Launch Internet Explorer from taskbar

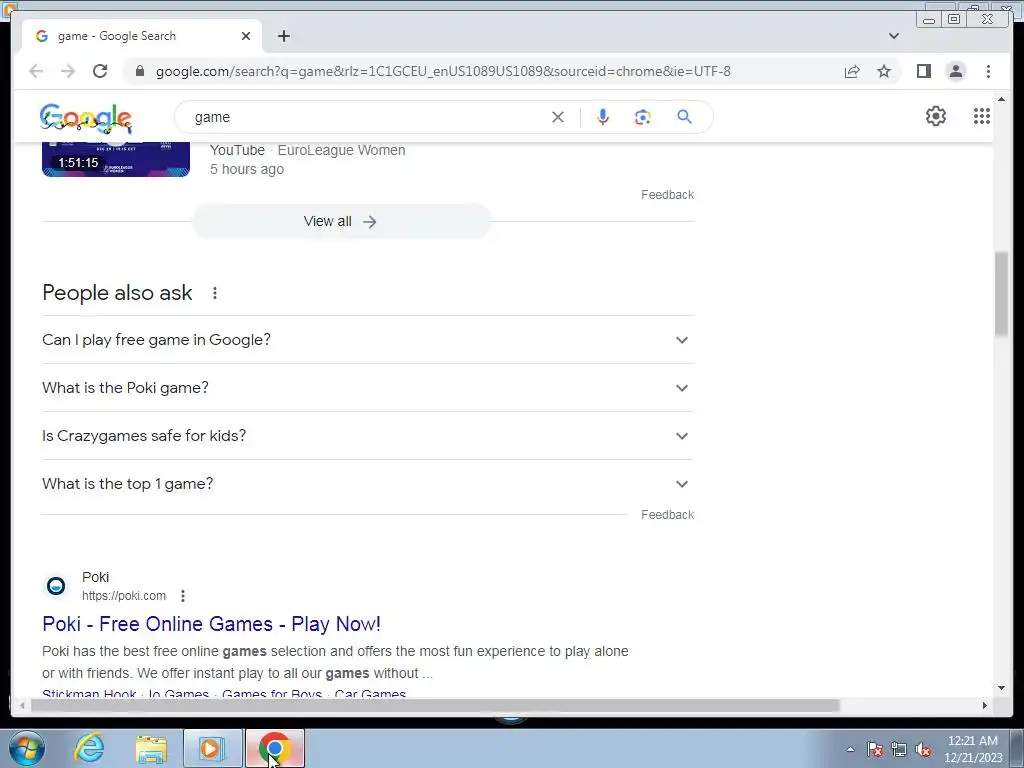pos(89,748)
